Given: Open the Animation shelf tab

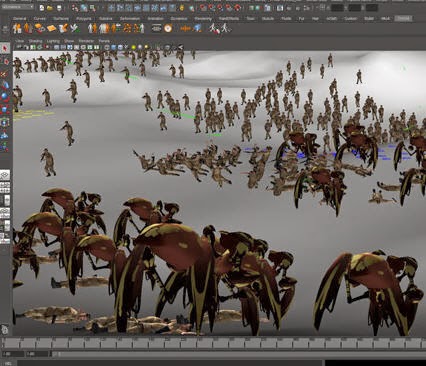Looking at the screenshot, I should [155, 19].
